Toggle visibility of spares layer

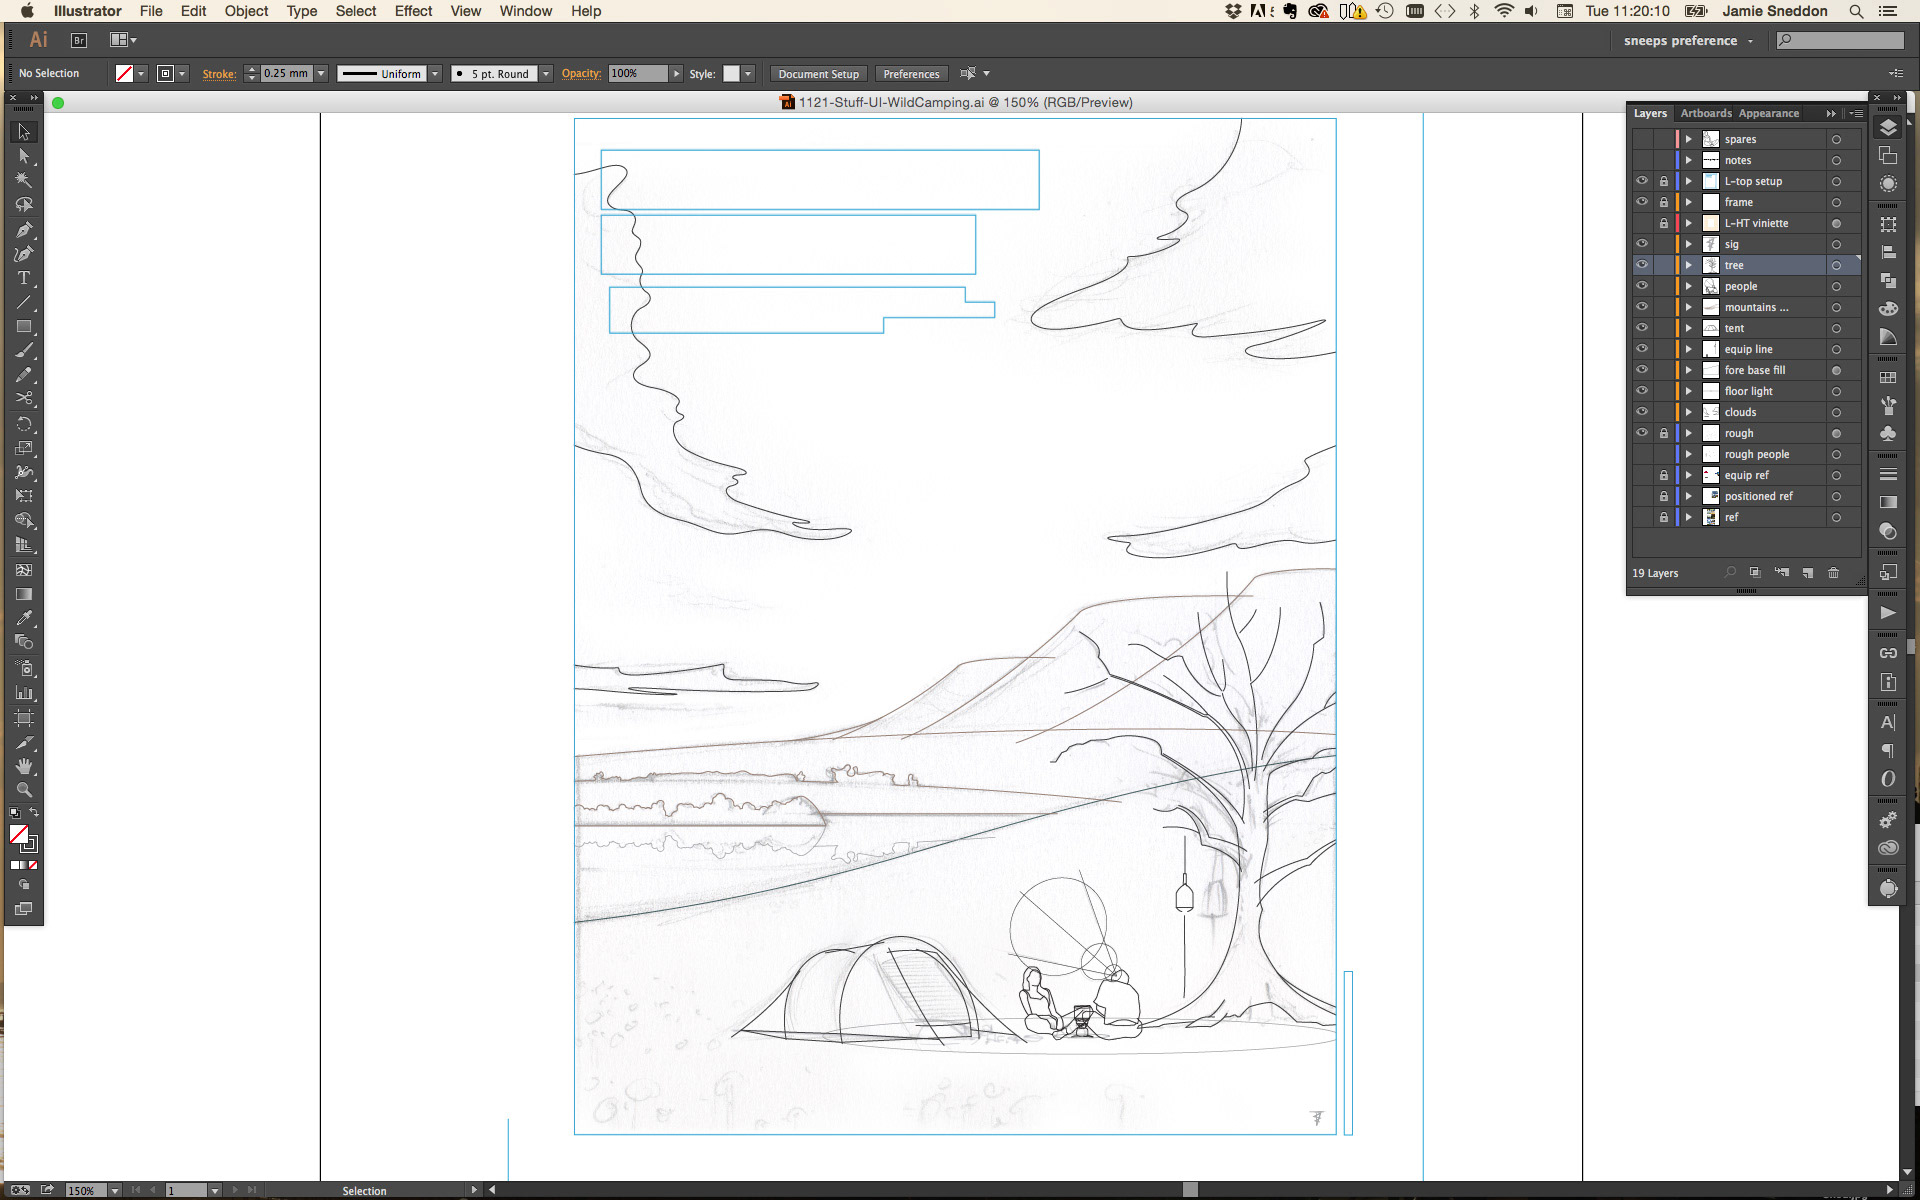click(1642, 139)
